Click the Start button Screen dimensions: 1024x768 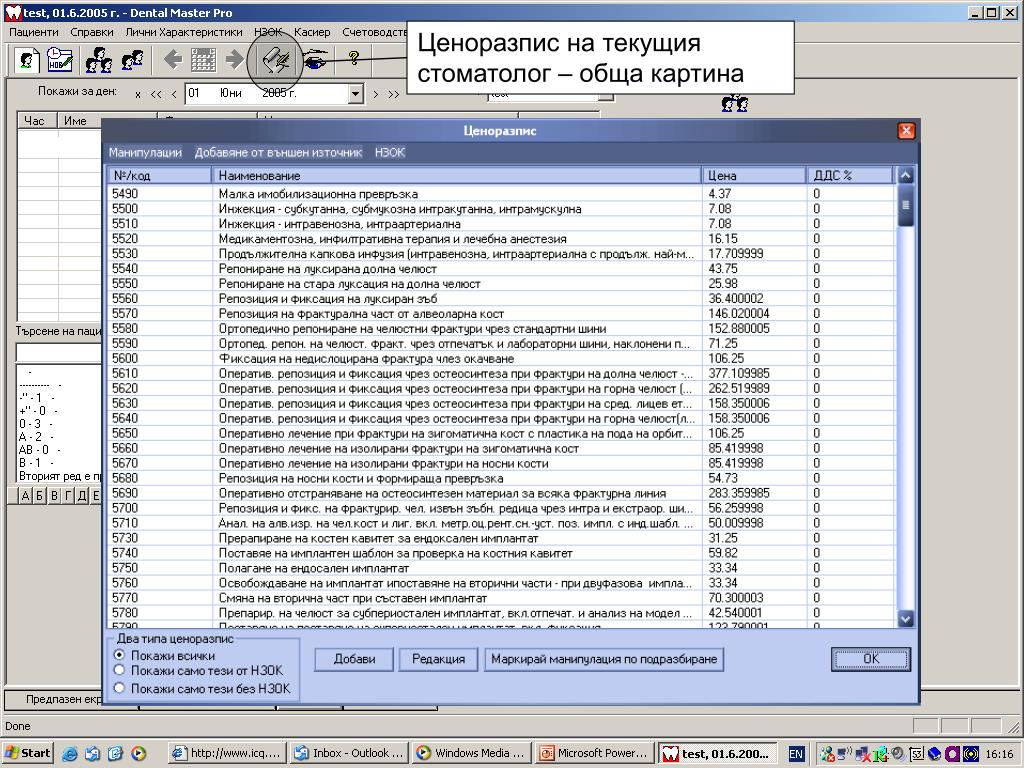tap(28, 753)
